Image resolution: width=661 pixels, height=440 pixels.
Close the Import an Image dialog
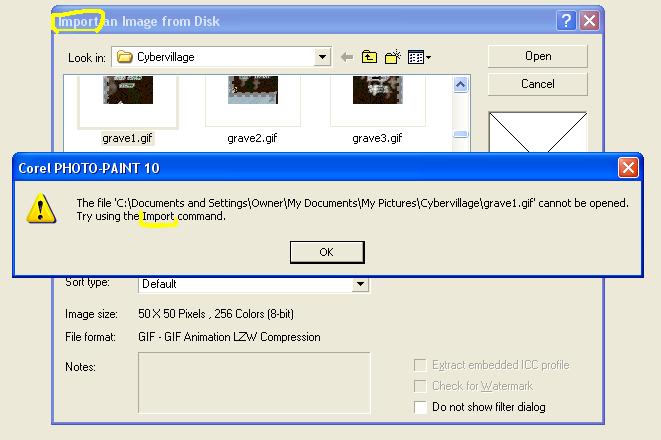pyautogui.click(x=589, y=21)
